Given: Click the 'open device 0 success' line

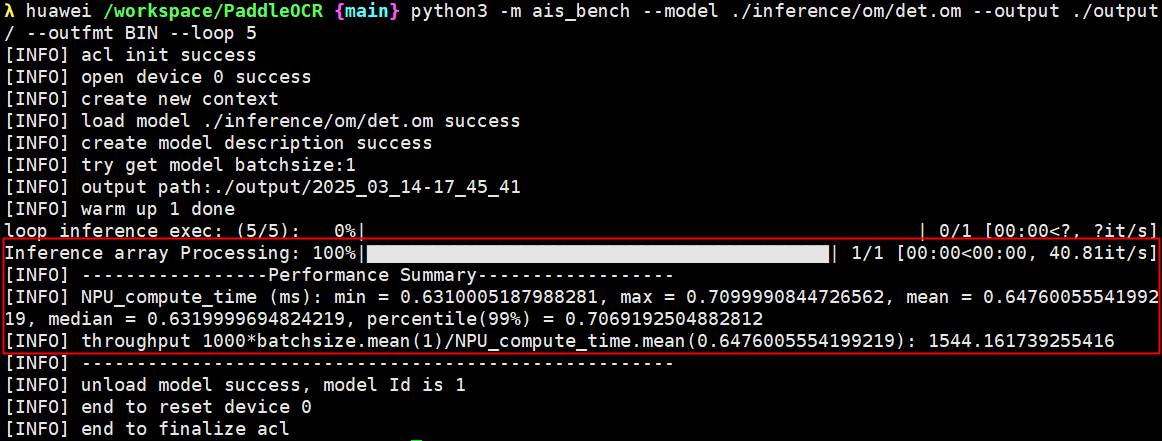Looking at the screenshot, I should click(195, 77).
